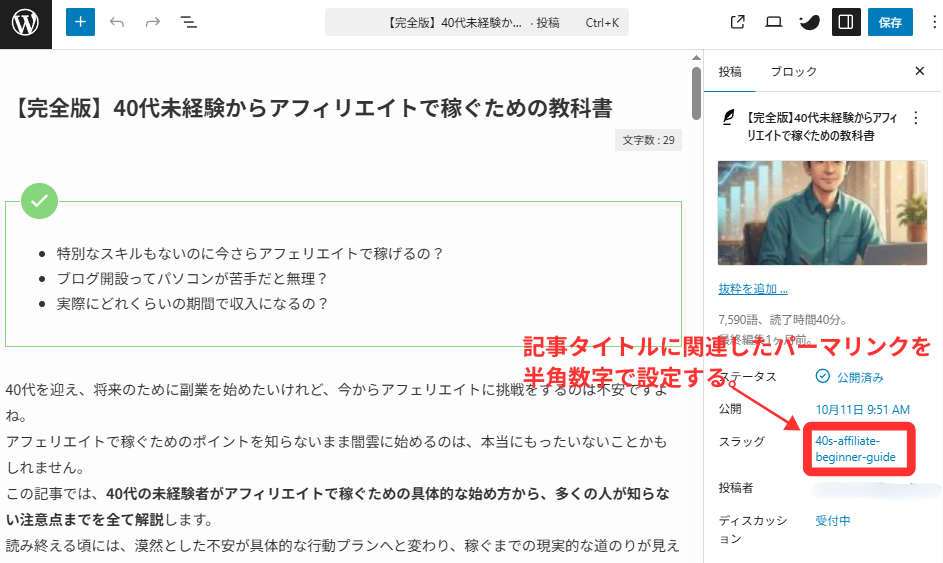943x563 pixels.
Task: Close the settings sidebar with X
Action: 920,71
